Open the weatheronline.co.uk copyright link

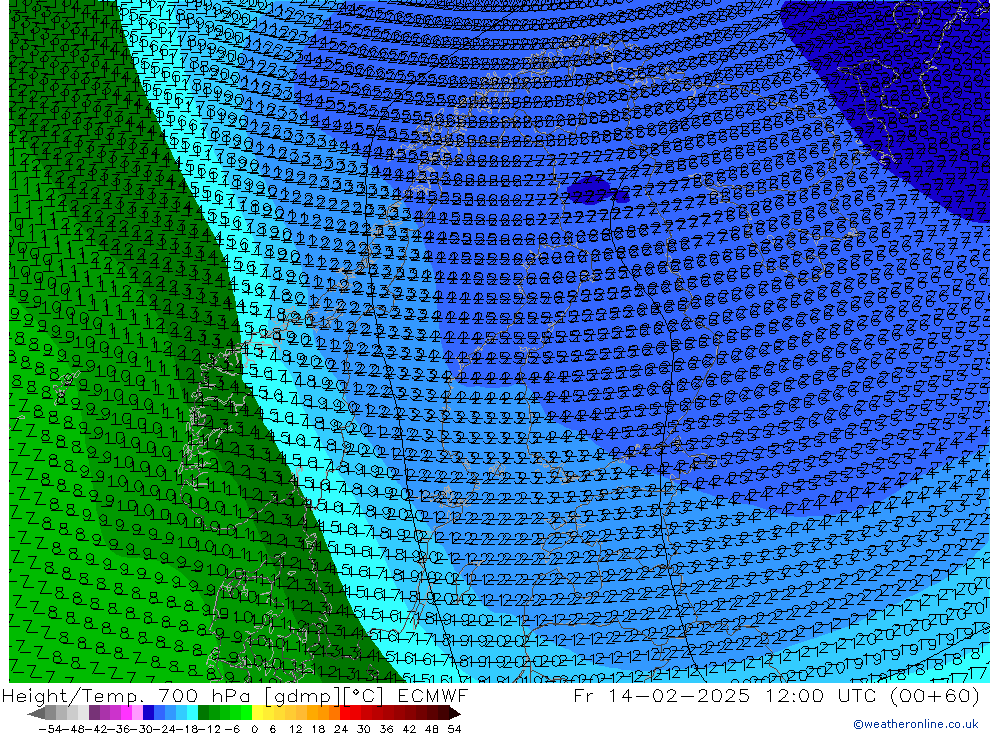coord(915,724)
